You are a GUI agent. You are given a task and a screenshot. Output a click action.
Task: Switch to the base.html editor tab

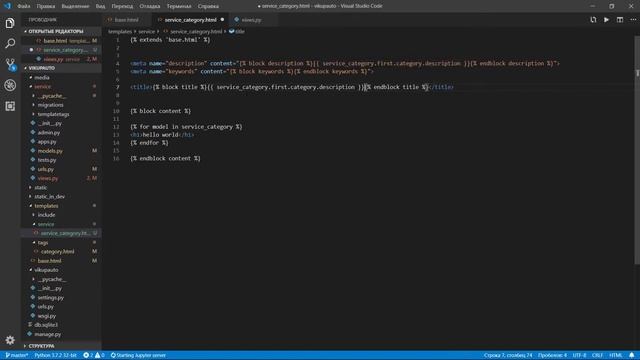(x=126, y=20)
